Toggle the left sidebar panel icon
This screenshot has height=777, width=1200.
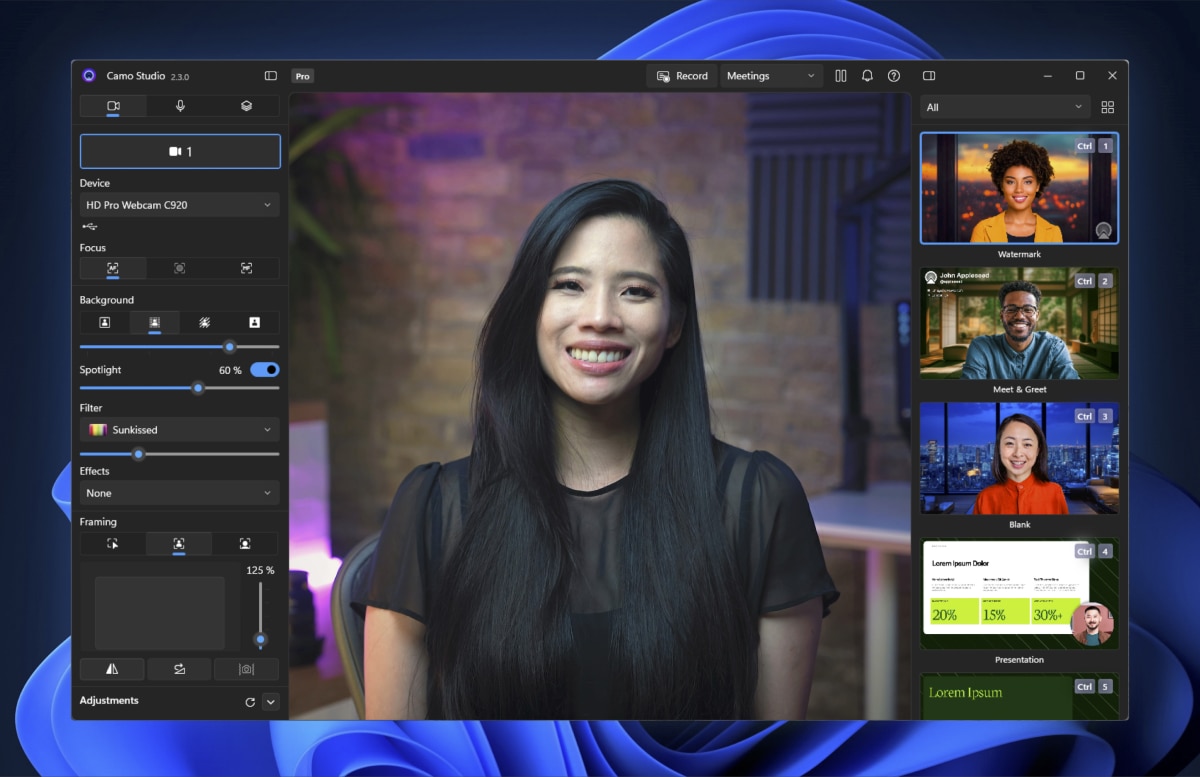click(270, 76)
